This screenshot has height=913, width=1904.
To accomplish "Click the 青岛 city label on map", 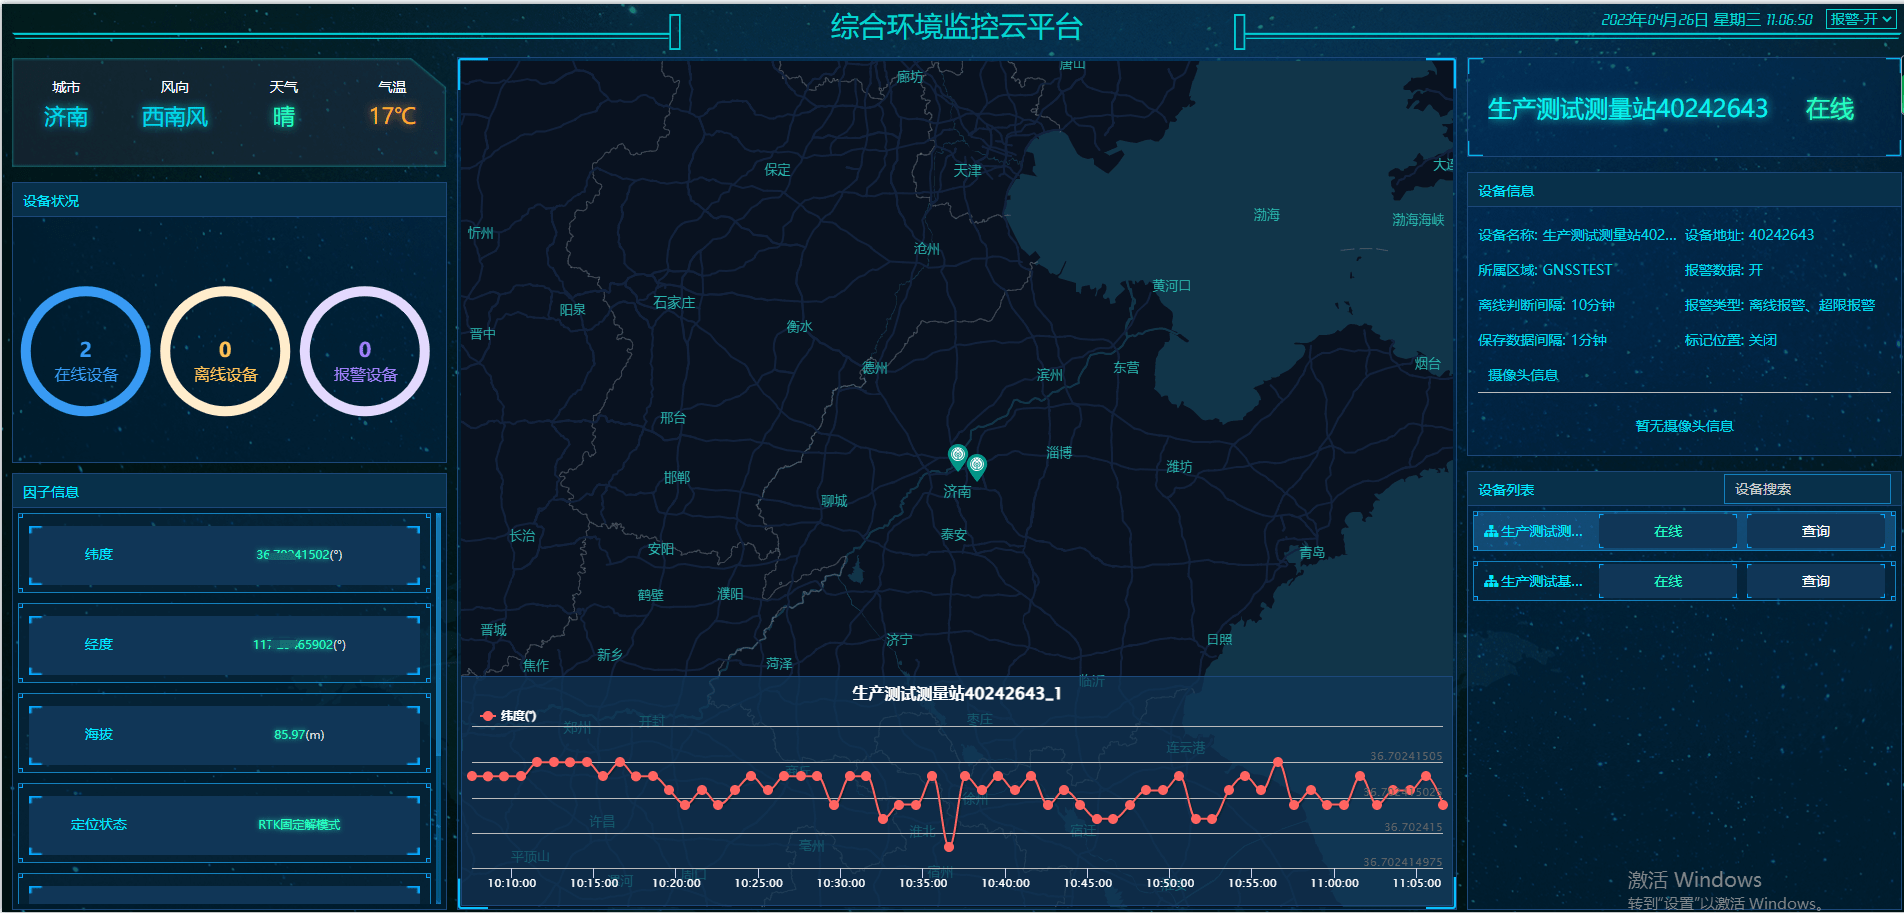I will [1312, 552].
